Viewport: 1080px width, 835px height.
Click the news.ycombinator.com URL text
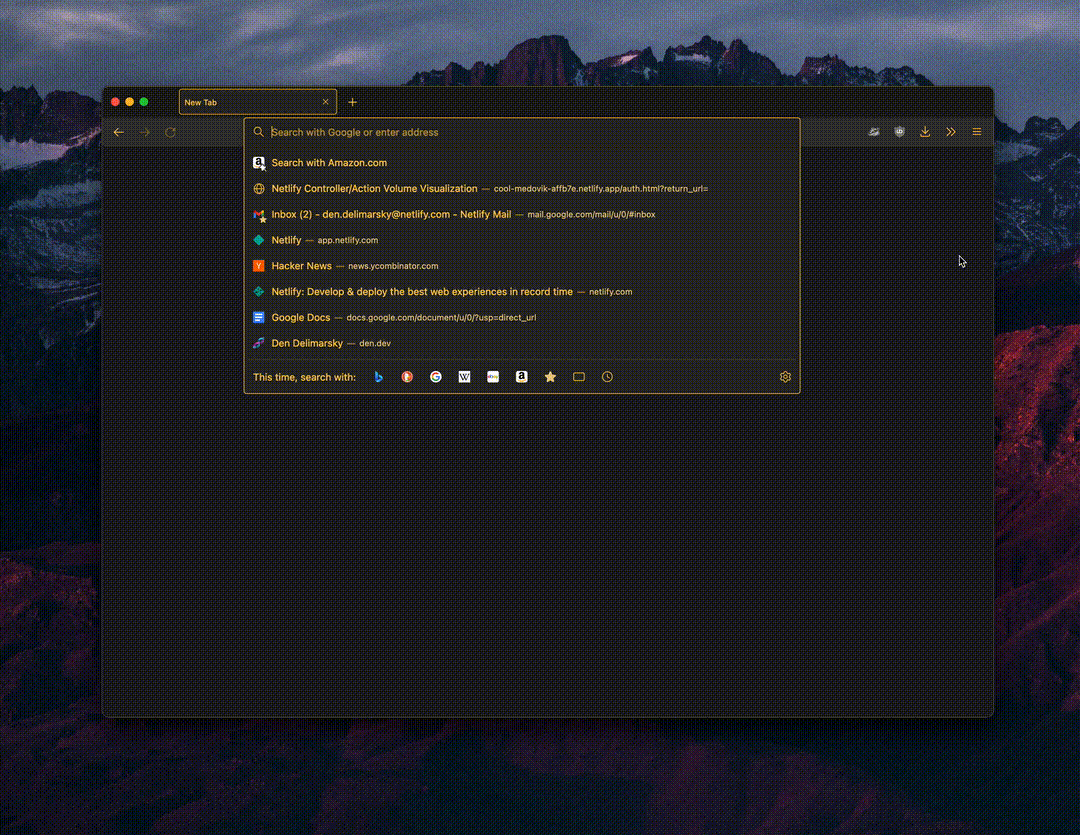(x=393, y=266)
